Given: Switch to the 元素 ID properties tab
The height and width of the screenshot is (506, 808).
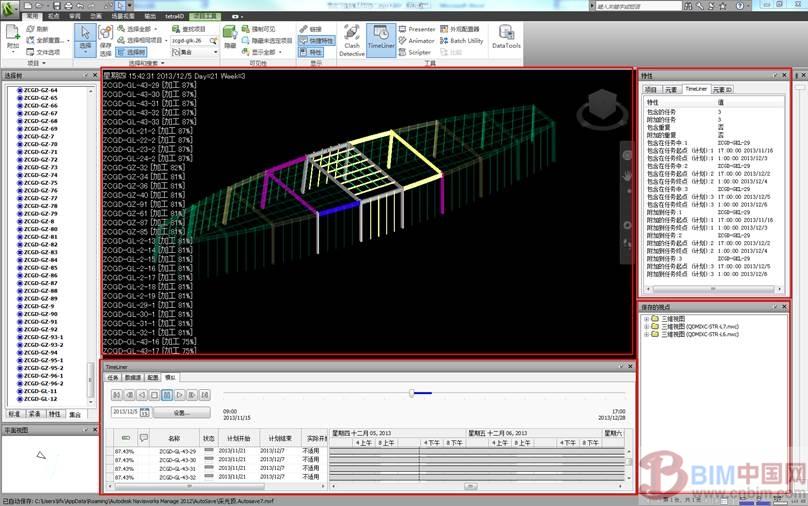Looking at the screenshot, I should click(x=723, y=89).
